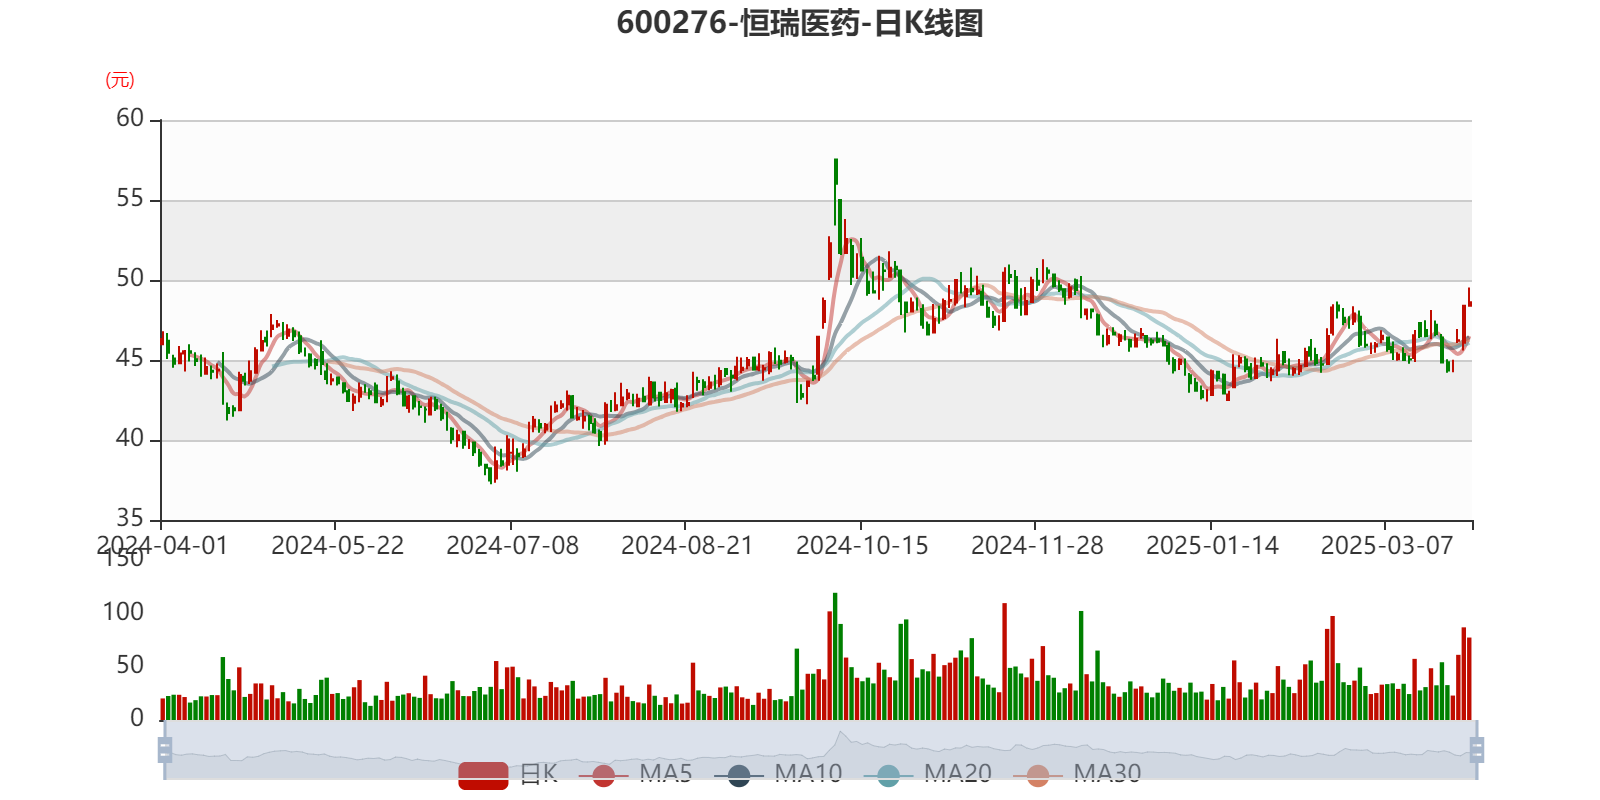Toggle the 日K series in the legend
Screen dimensions: 1600x800
pyautogui.click(x=508, y=774)
